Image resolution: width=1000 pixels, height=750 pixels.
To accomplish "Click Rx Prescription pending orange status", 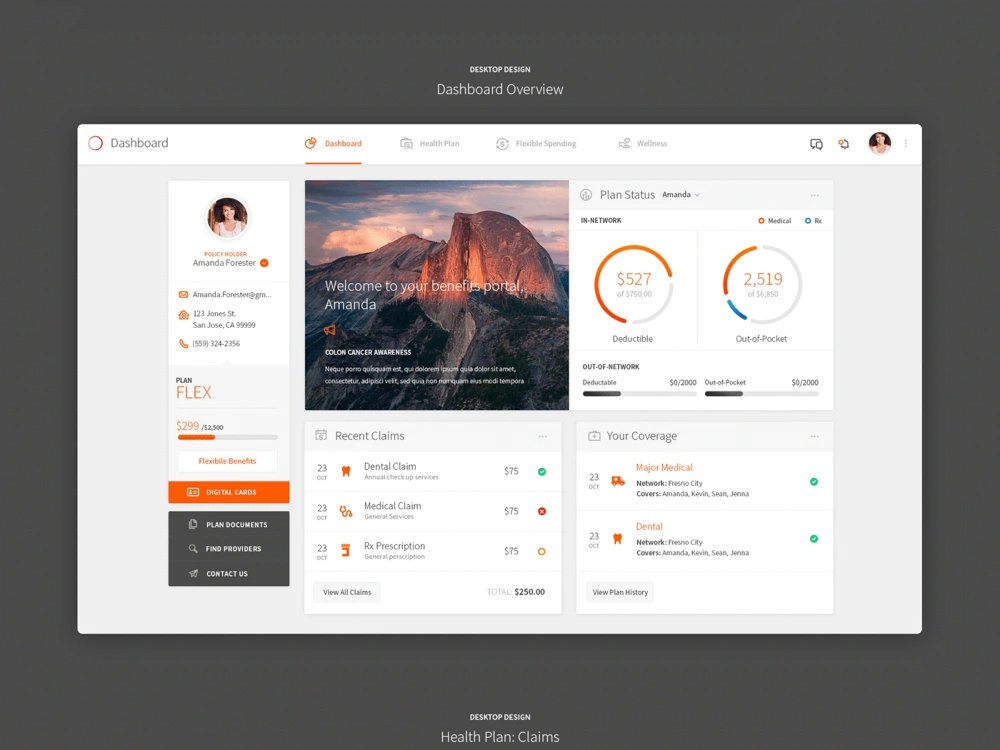I will pos(541,552).
